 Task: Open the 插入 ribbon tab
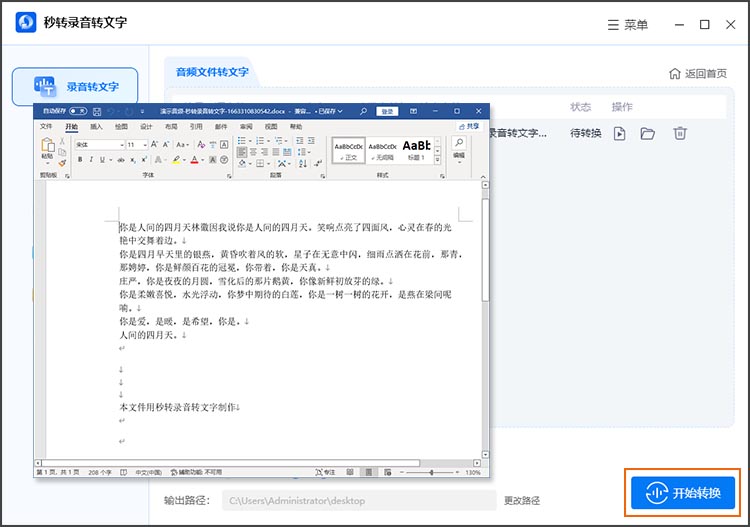[x=96, y=127]
